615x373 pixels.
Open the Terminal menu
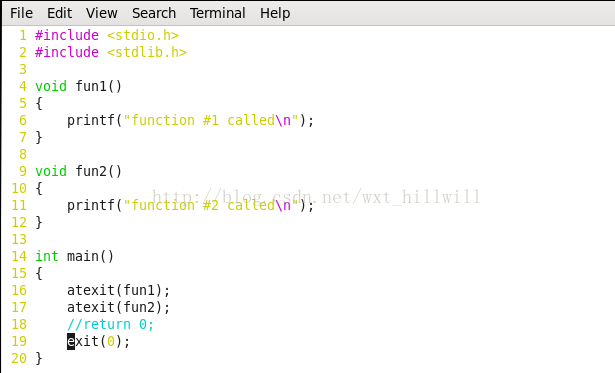218,13
